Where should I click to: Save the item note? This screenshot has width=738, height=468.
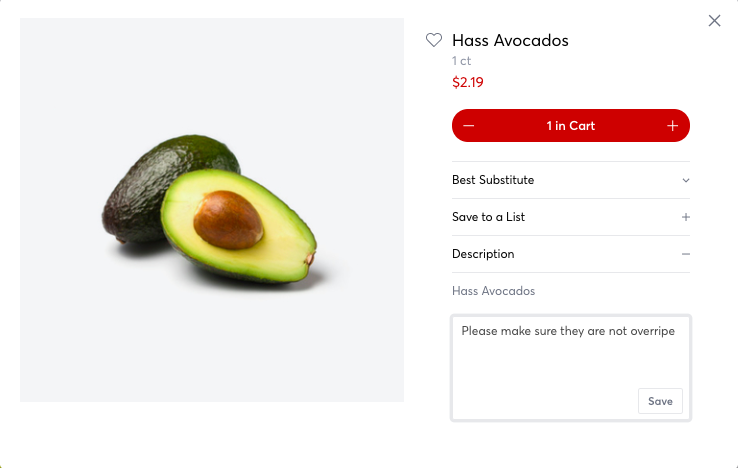point(660,401)
